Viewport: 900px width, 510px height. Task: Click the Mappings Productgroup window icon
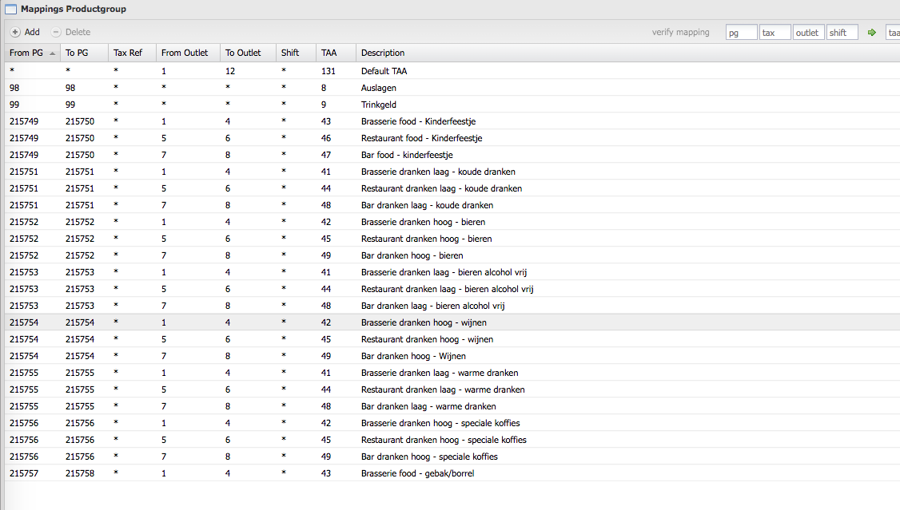click(10, 9)
